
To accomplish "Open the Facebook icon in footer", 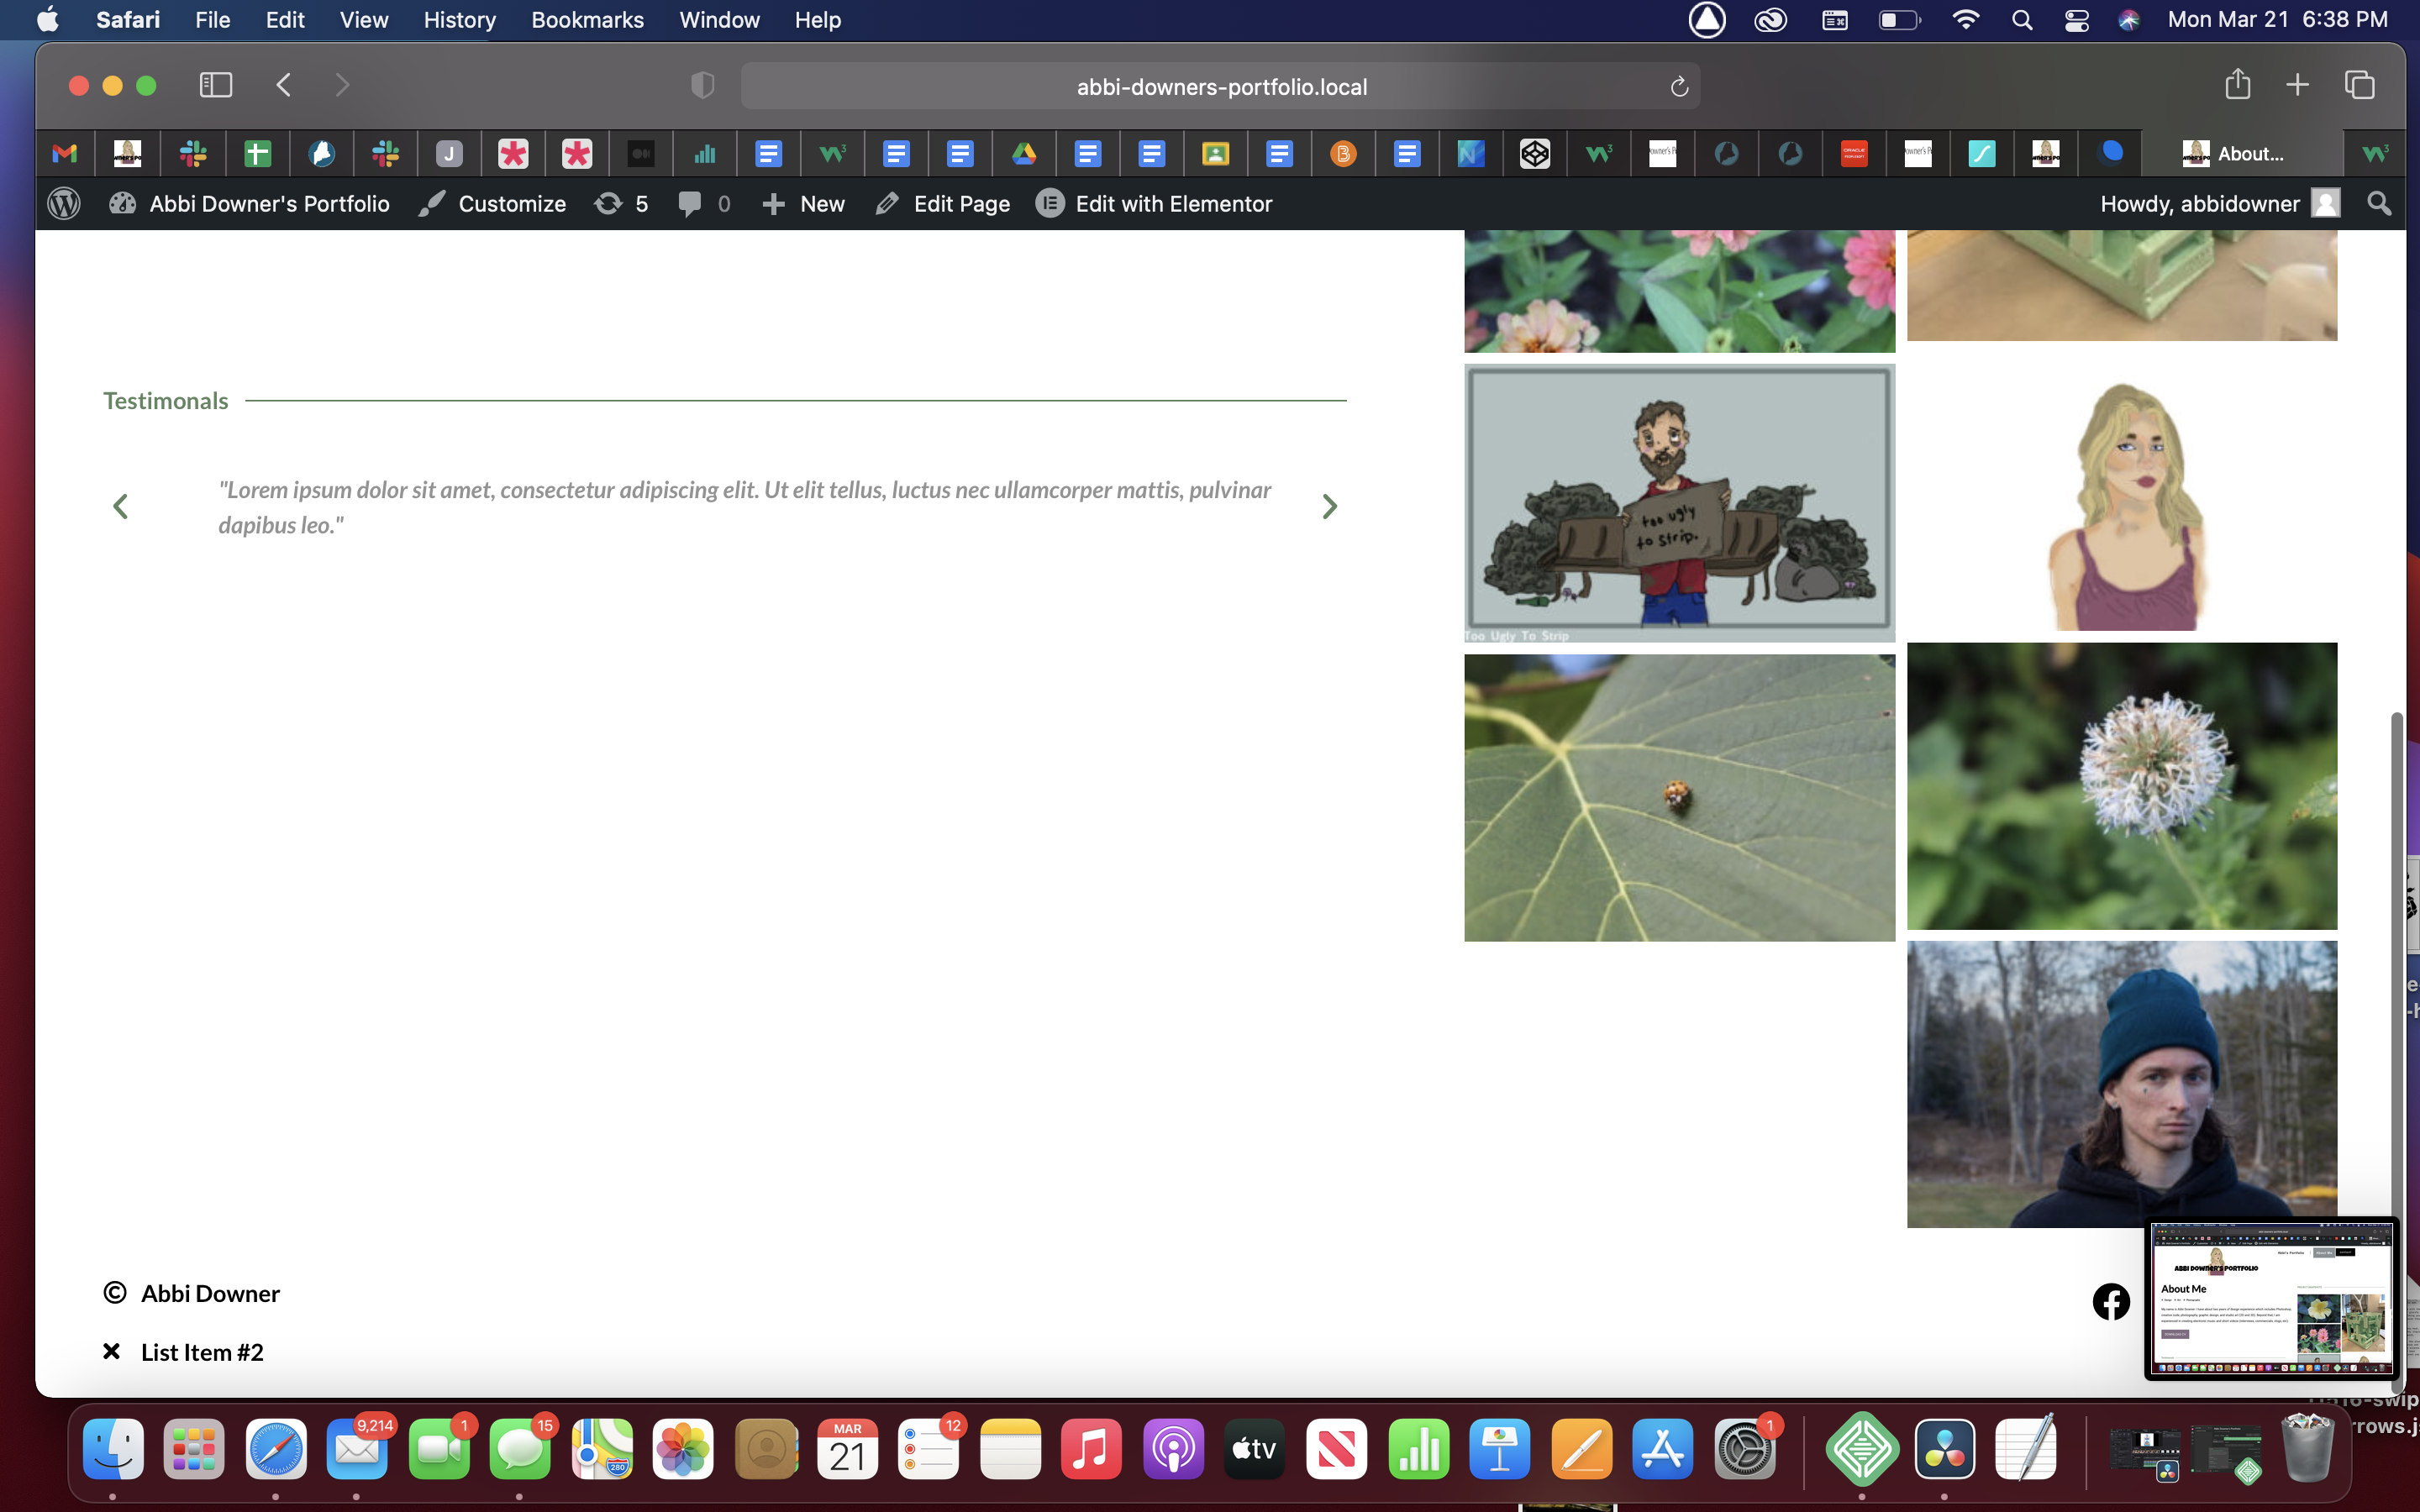I will tap(2111, 1301).
